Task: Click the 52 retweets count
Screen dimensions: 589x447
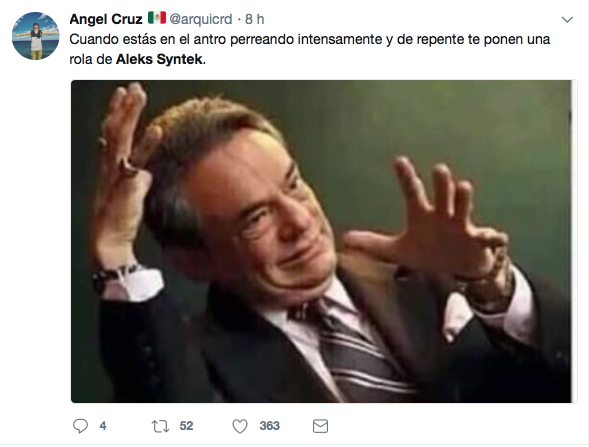Action: [186, 426]
